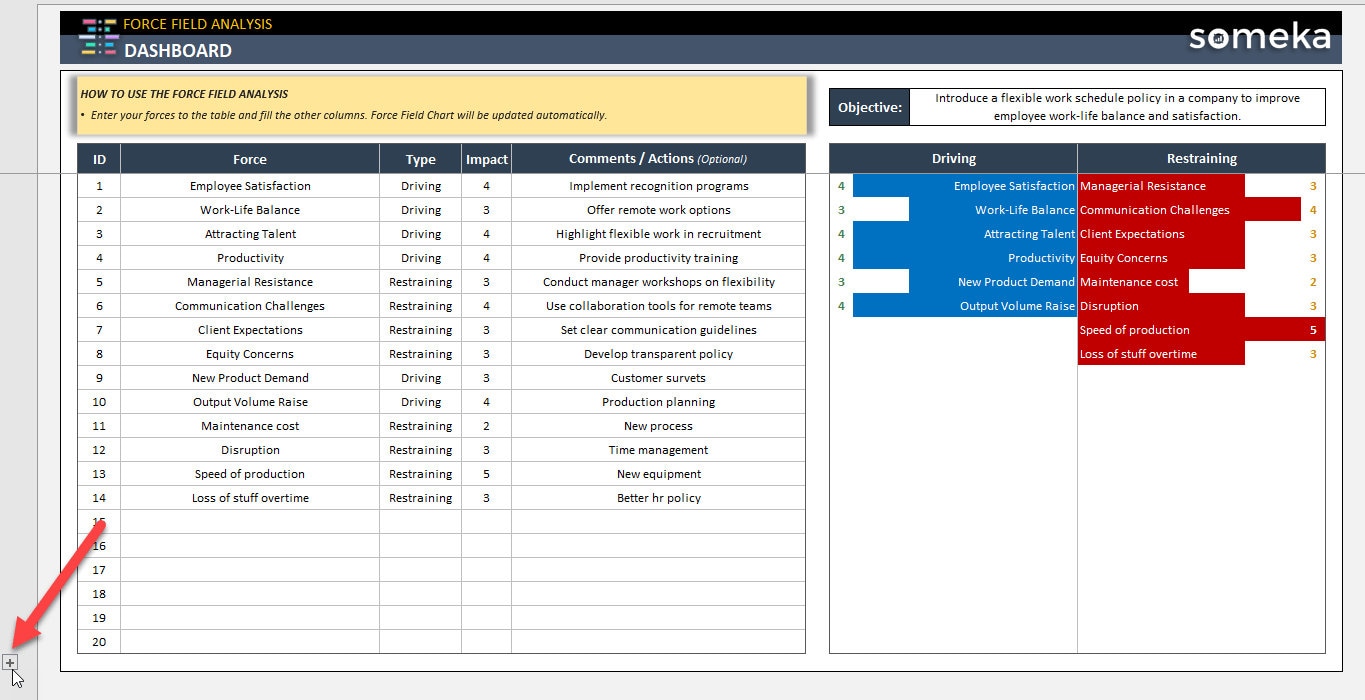Click the Objective label cell
1365x700 pixels.
tap(868, 106)
